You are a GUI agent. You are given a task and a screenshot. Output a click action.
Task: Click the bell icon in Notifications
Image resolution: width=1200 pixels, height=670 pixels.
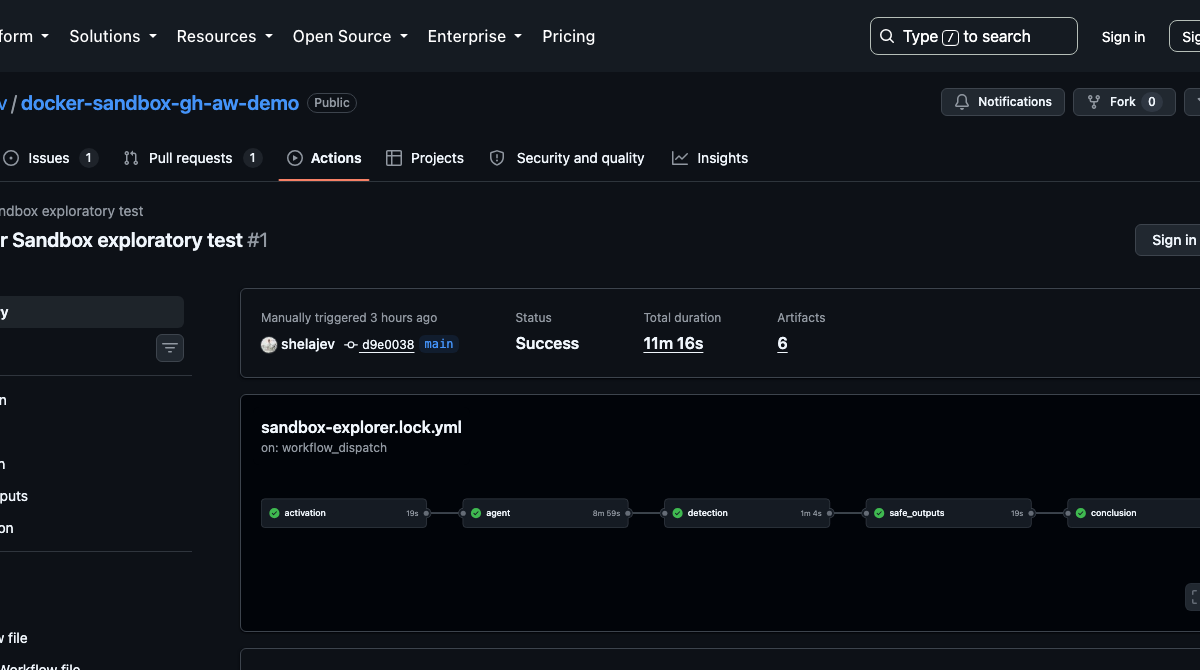962,102
